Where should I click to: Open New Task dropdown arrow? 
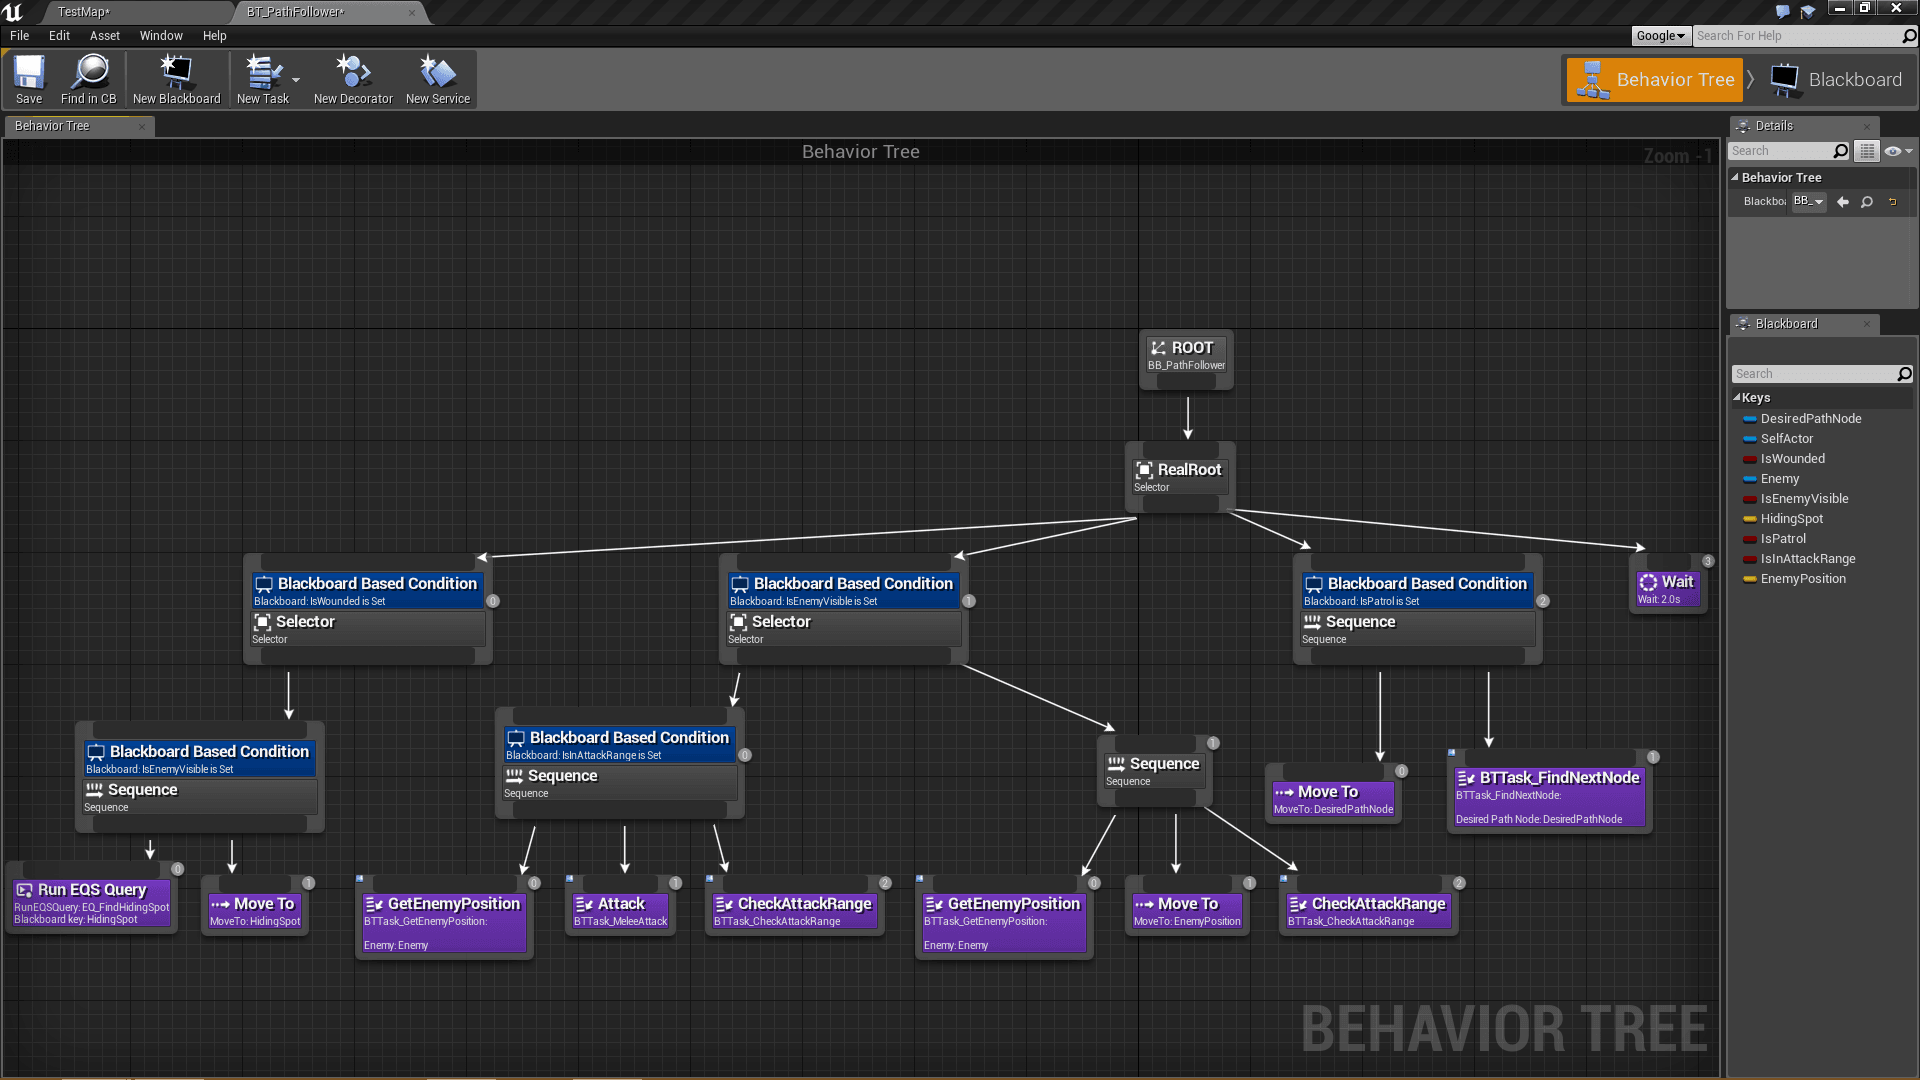[x=296, y=79]
